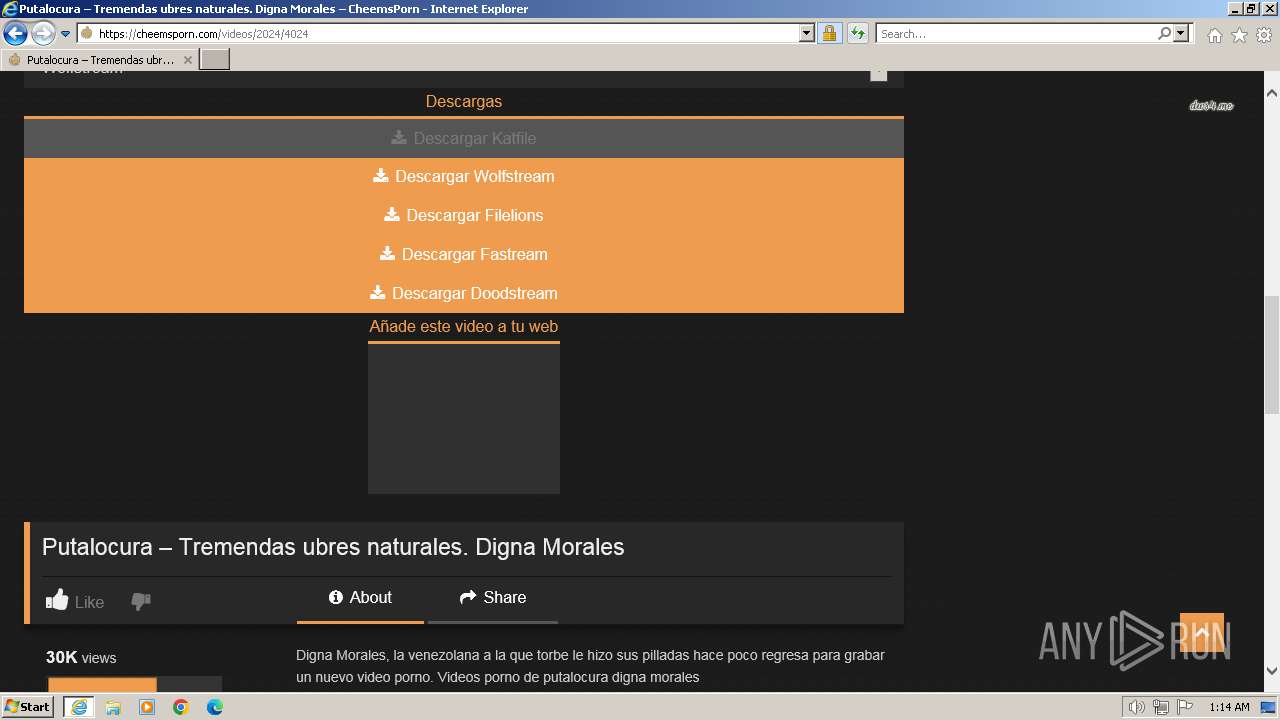
Task: Click the thumbs-up Like button
Action: (75, 601)
